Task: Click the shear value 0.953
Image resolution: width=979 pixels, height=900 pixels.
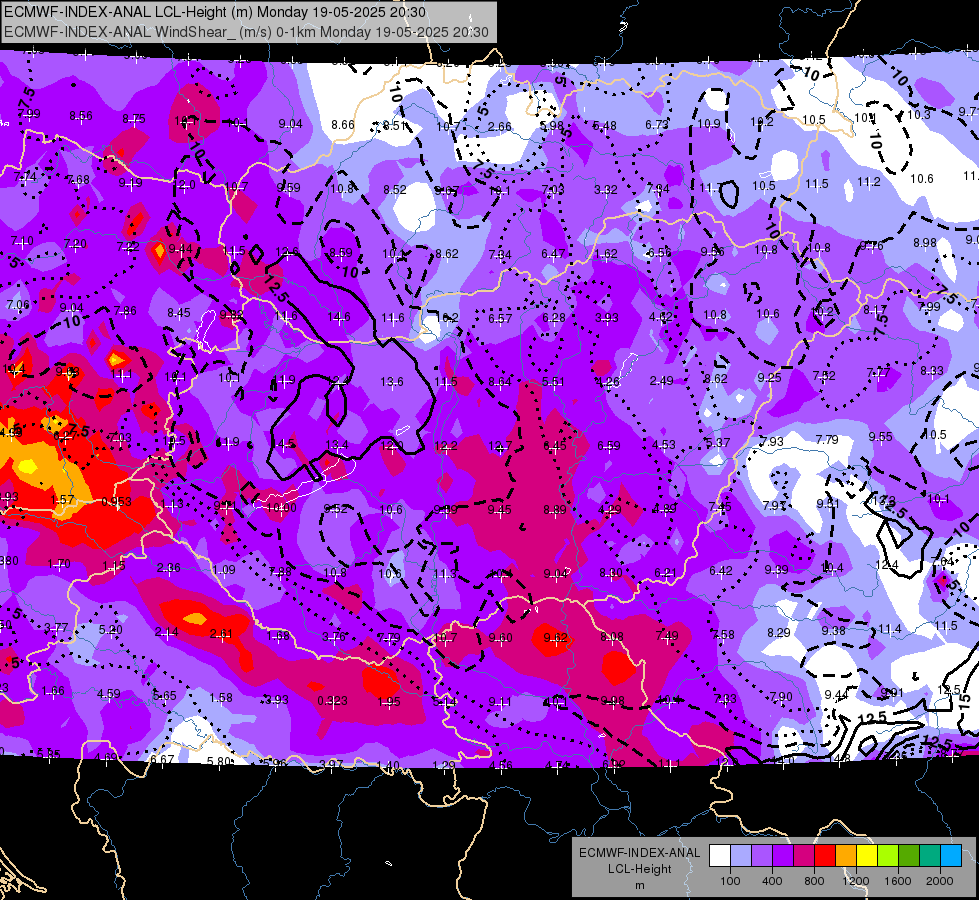Action: [116, 502]
